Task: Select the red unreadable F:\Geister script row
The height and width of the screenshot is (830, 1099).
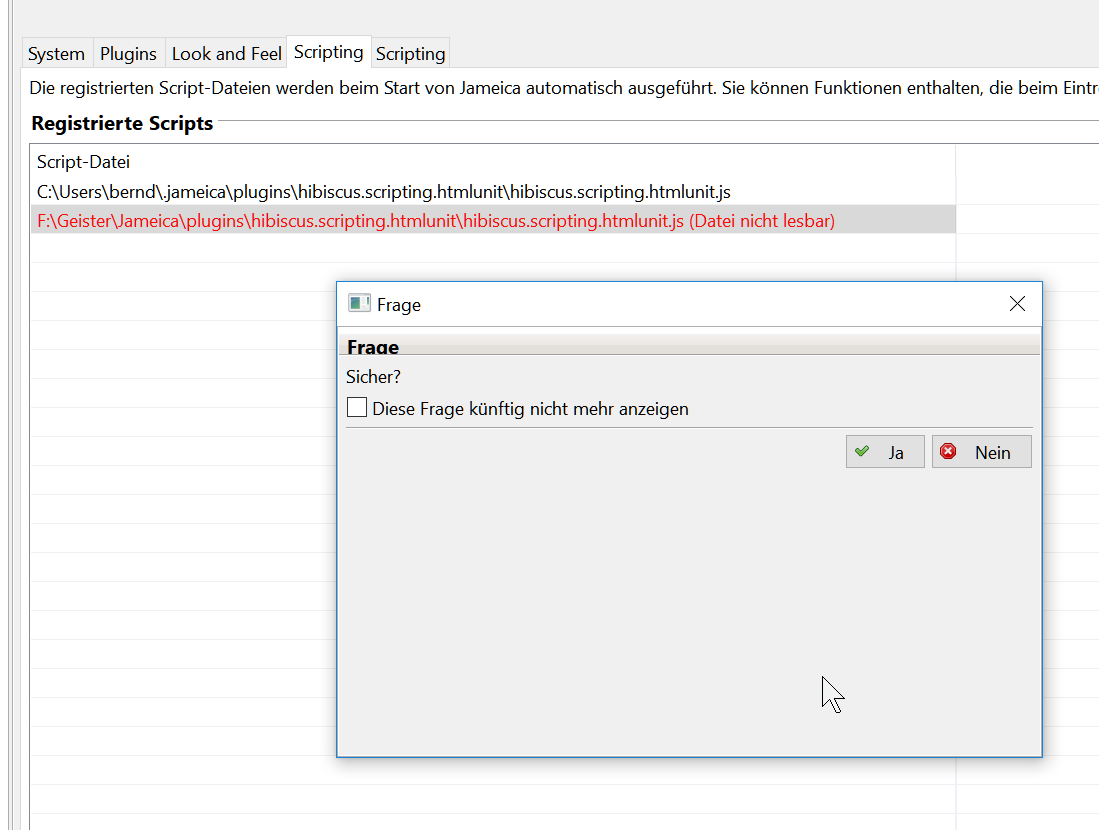Action: (435, 221)
